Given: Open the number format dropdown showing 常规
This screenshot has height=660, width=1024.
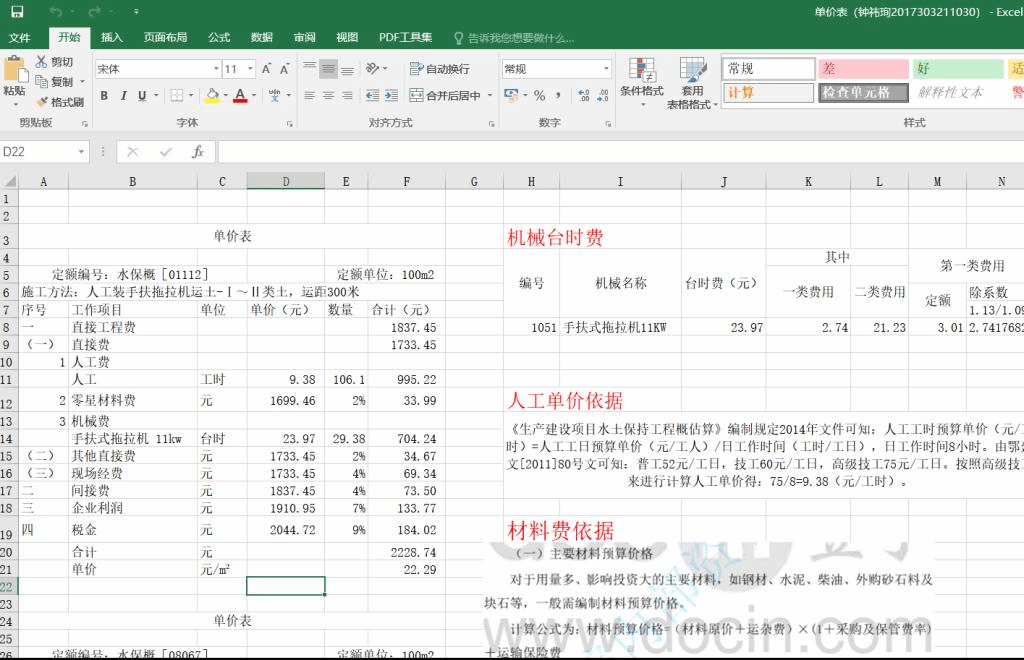Looking at the screenshot, I should tap(606, 68).
